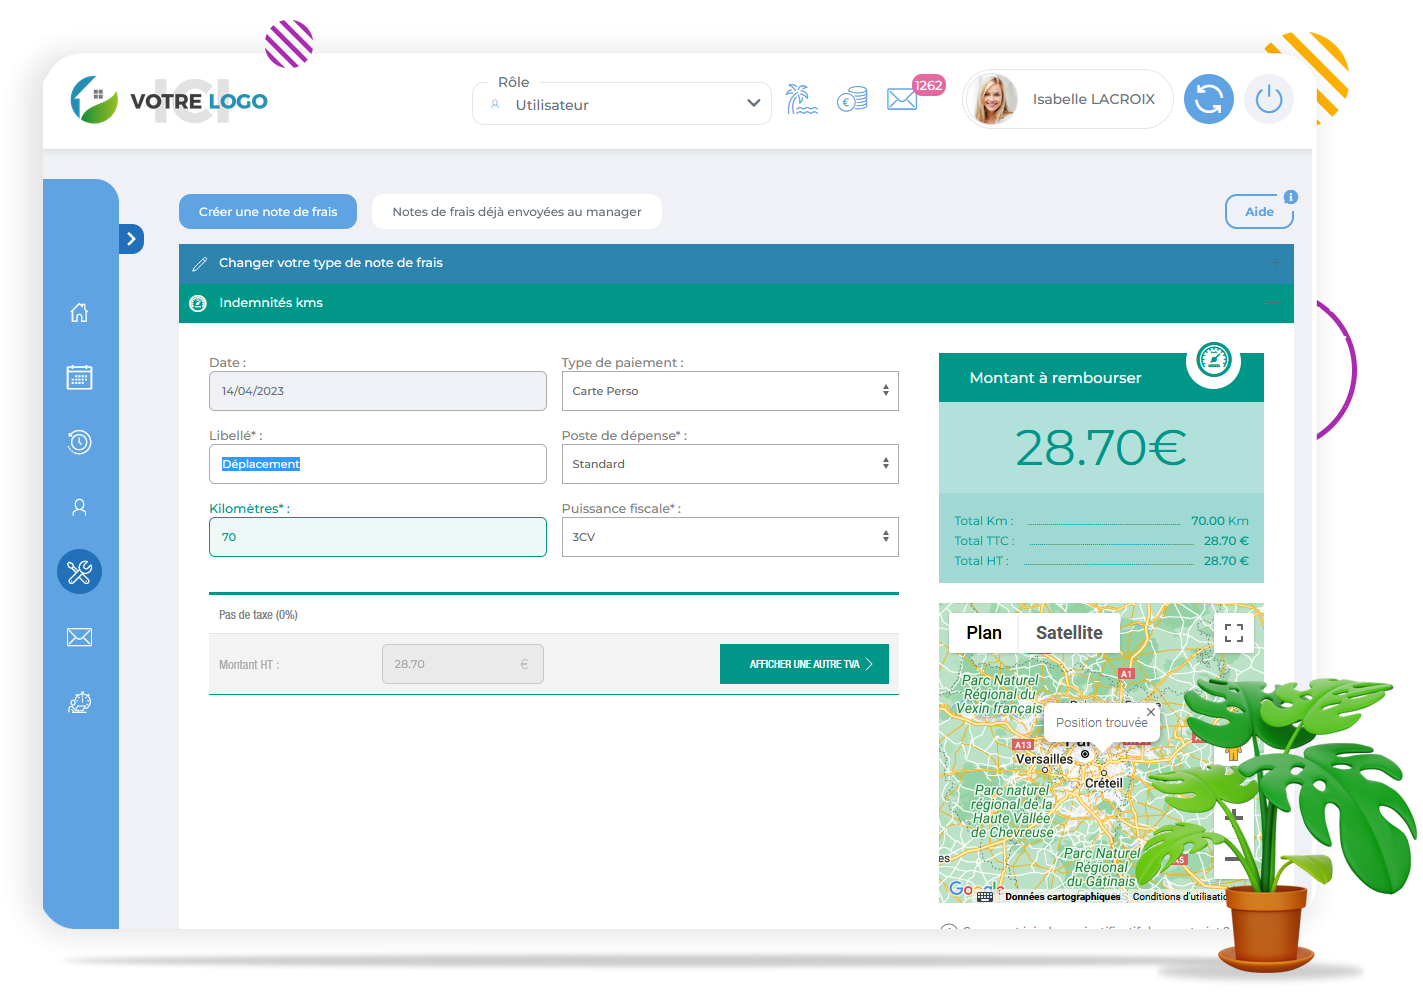Click the Afficher une autre TVA button
1423x1007 pixels.
coord(804,664)
